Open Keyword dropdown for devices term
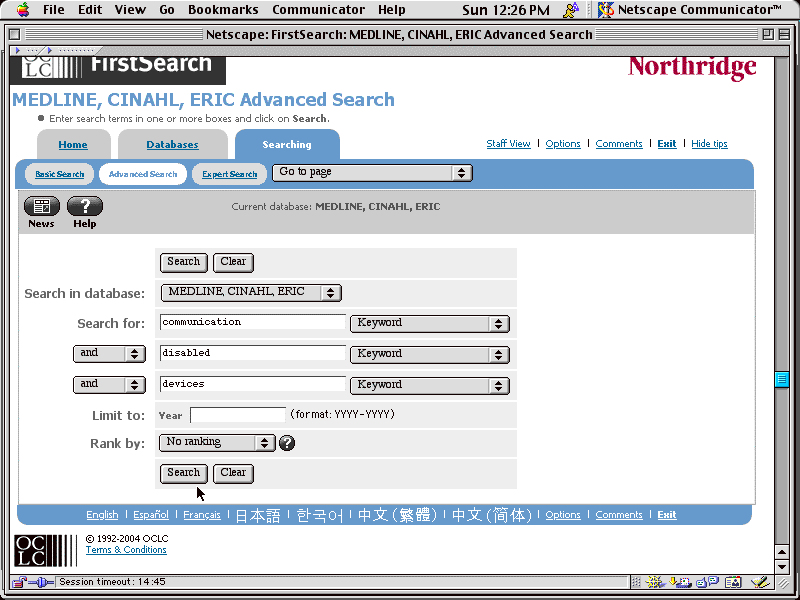800x600 pixels. pyautogui.click(x=430, y=385)
